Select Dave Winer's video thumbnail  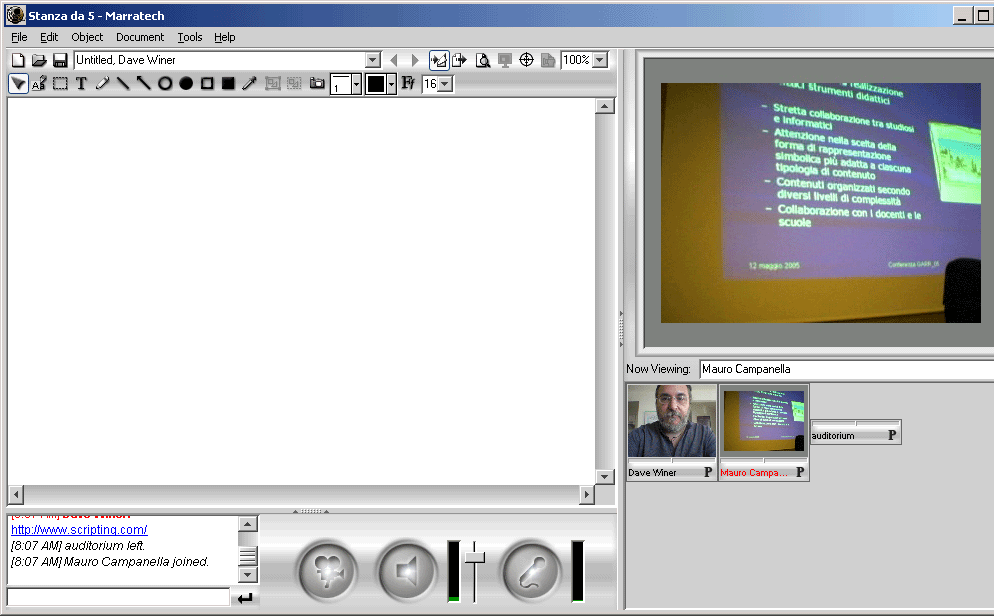671,424
